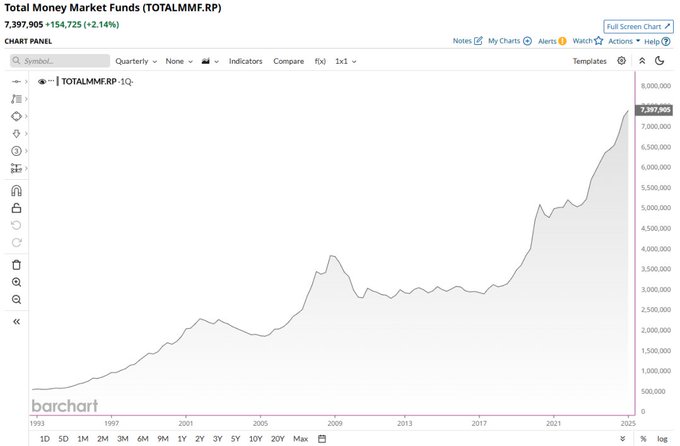Select the 6M range

pos(143,439)
